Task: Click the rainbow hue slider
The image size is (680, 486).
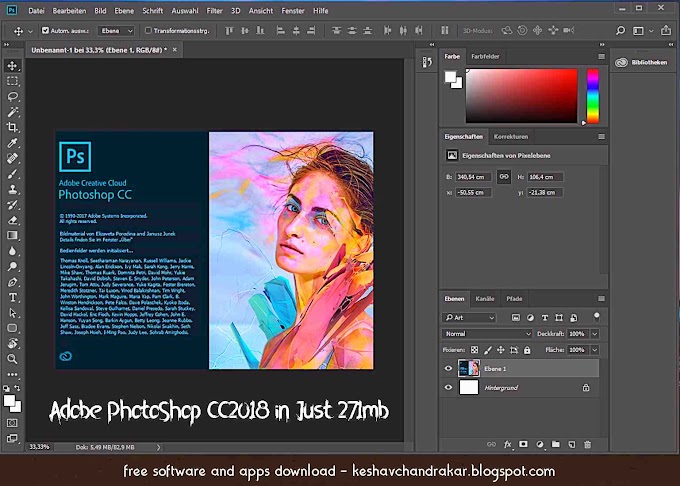Action: click(x=592, y=96)
